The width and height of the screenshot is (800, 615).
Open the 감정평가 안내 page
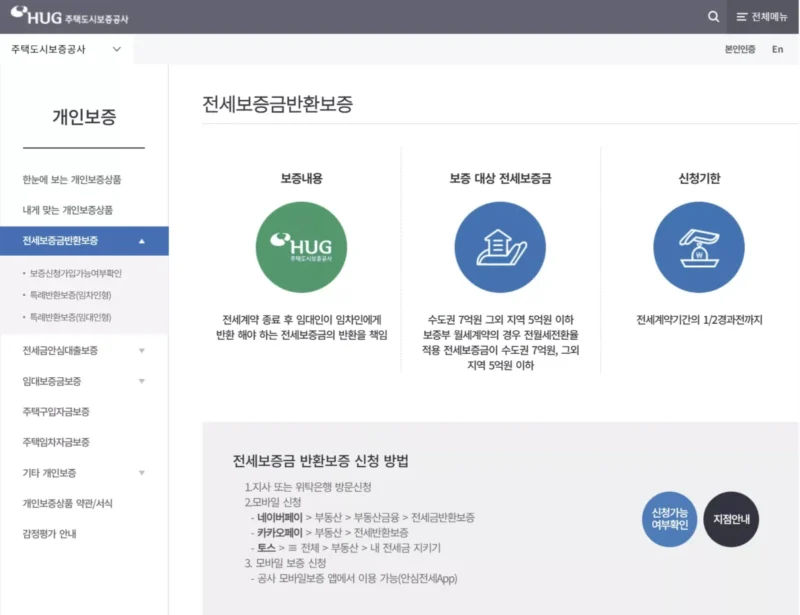point(48,533)
